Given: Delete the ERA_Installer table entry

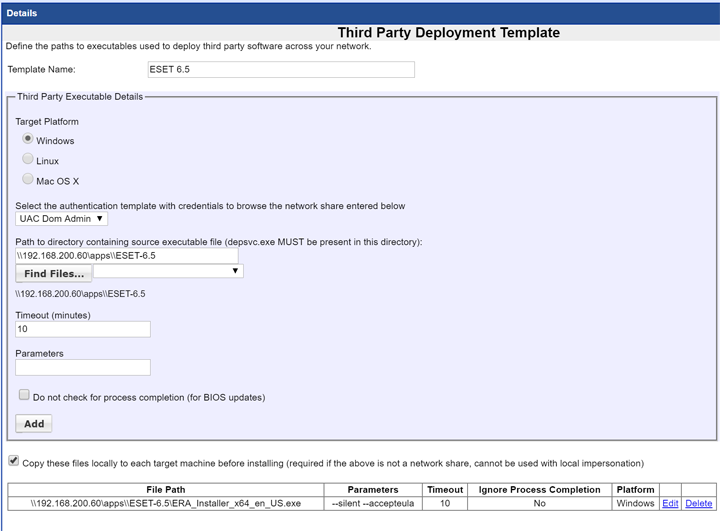Looking at the screenshot, I should (698, 504).
